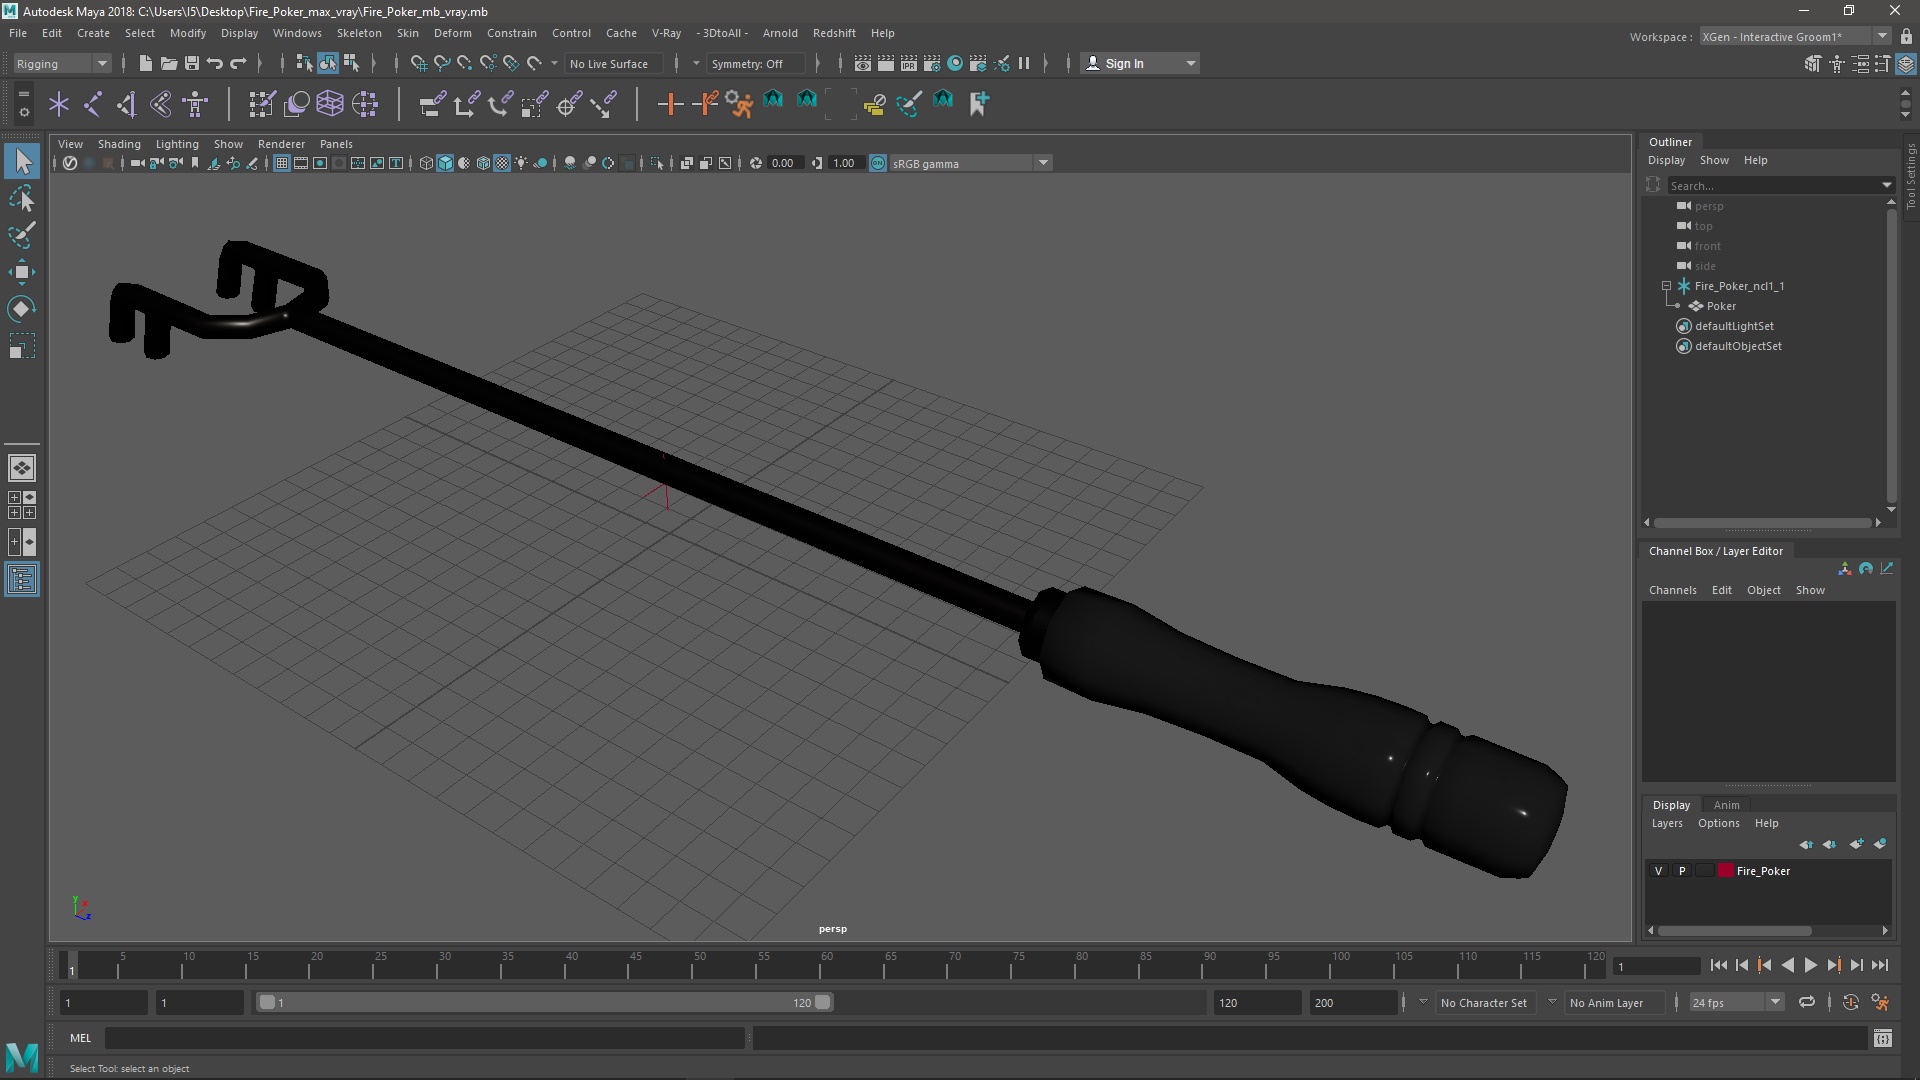Step back one frame
Image resolution: width=1920 pixels, height=1080 pixels.
(1741, 965)
